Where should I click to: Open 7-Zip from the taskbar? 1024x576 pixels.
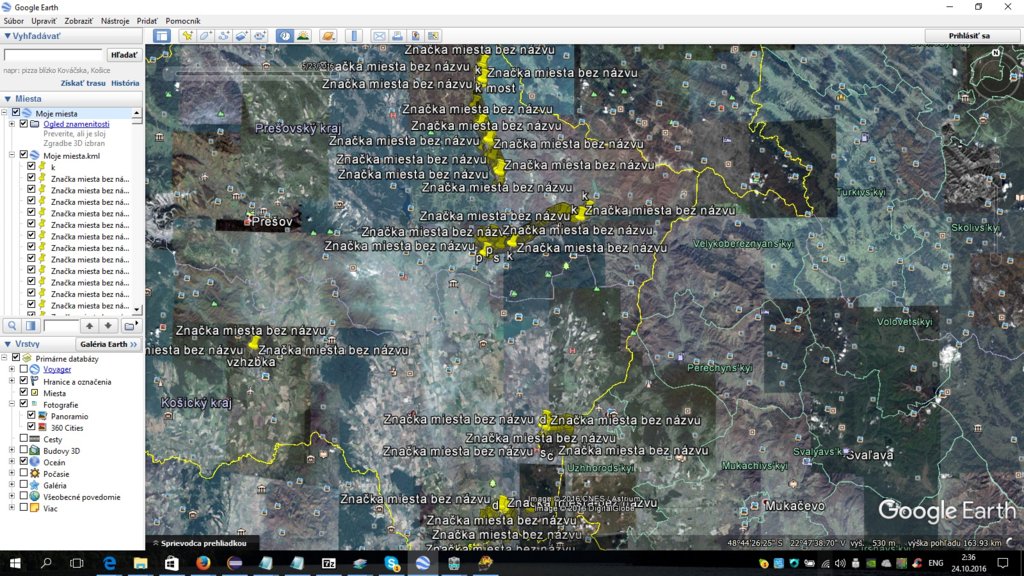[328, 563]
